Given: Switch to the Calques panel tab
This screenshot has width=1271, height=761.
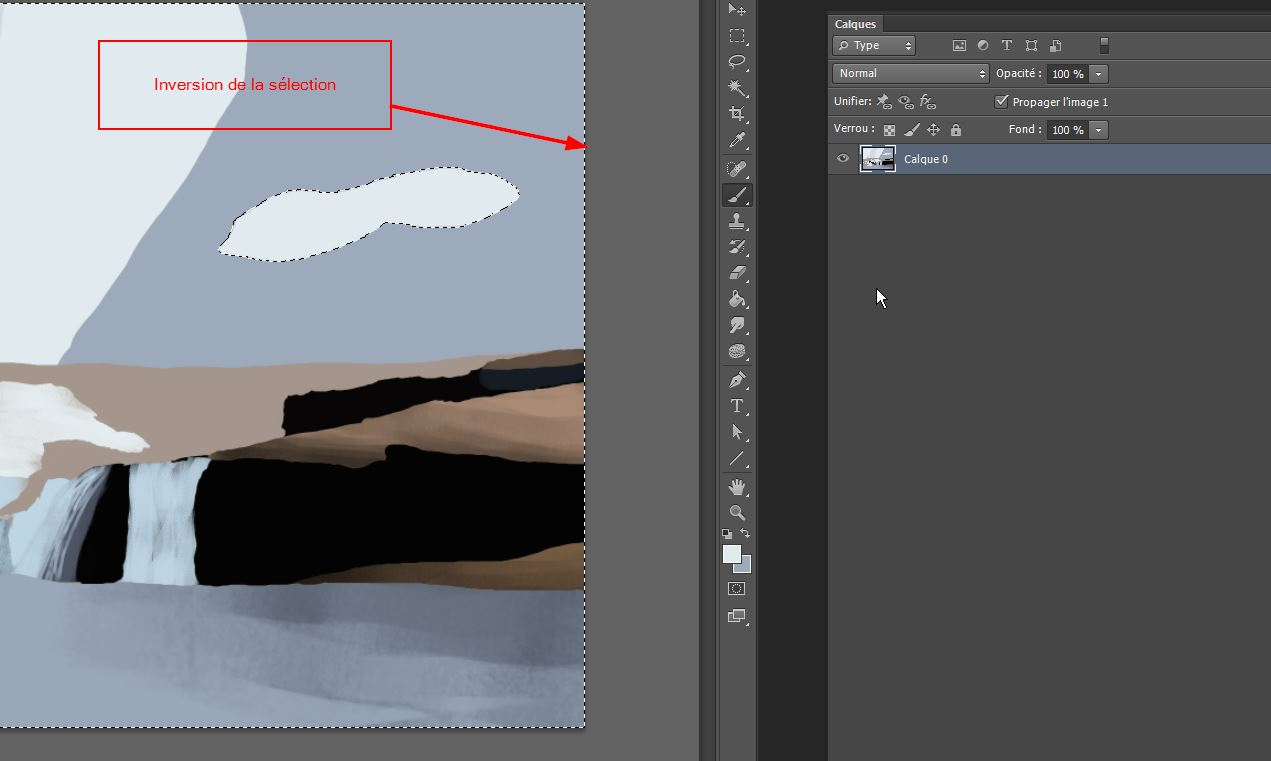Looking at the screenshot, I should [855, 24].
